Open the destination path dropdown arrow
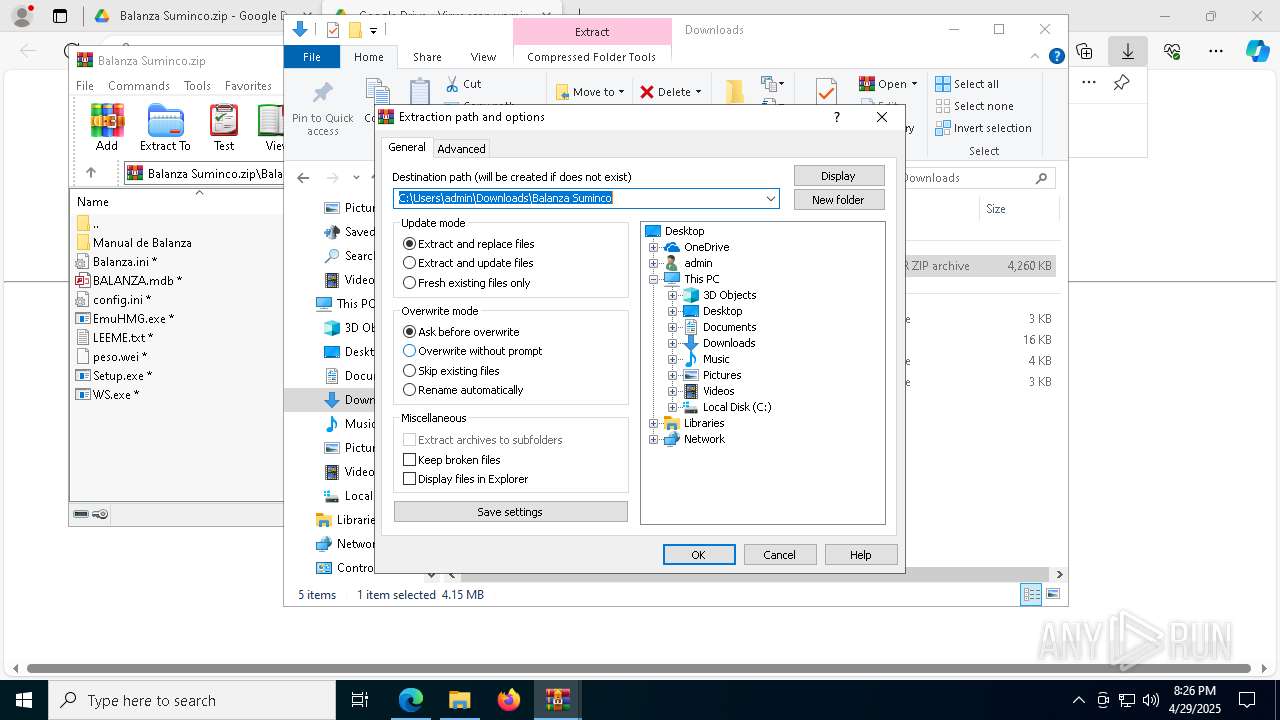This screenshot has width=1280, height=720. pos(771,198)
